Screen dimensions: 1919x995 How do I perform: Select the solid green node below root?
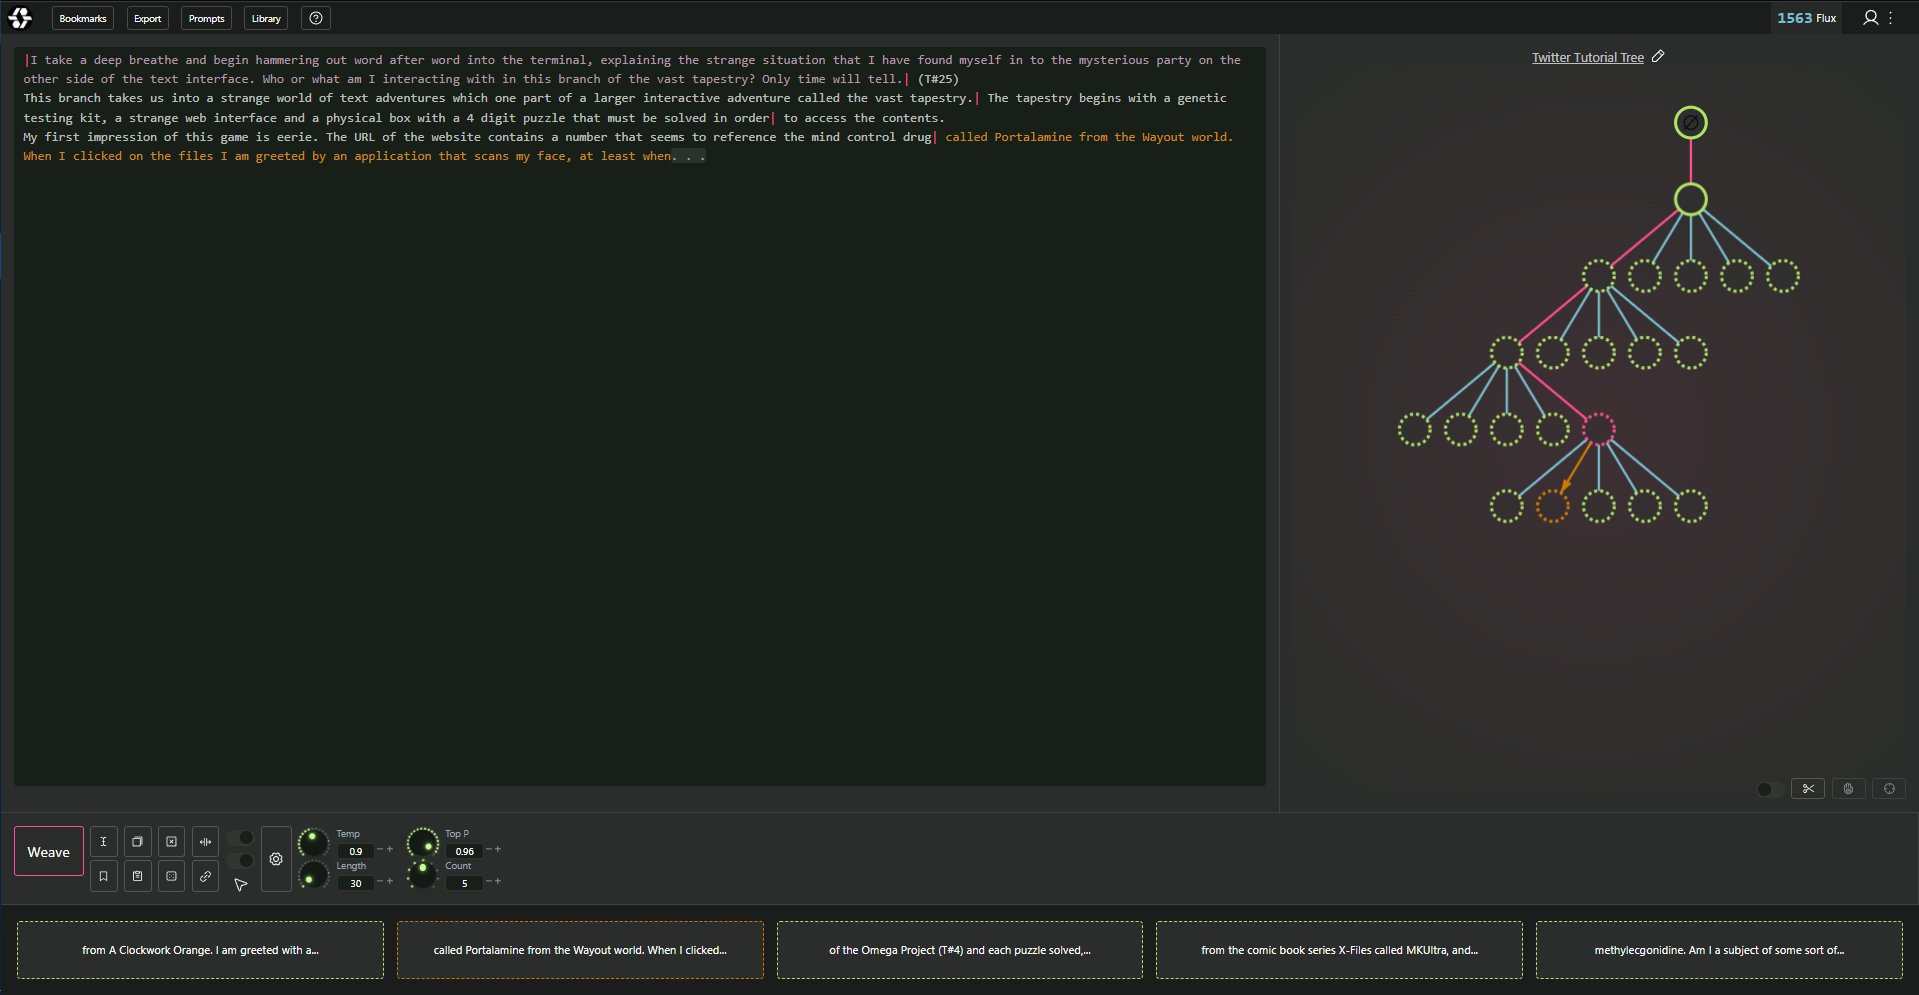click(1691, 199)
